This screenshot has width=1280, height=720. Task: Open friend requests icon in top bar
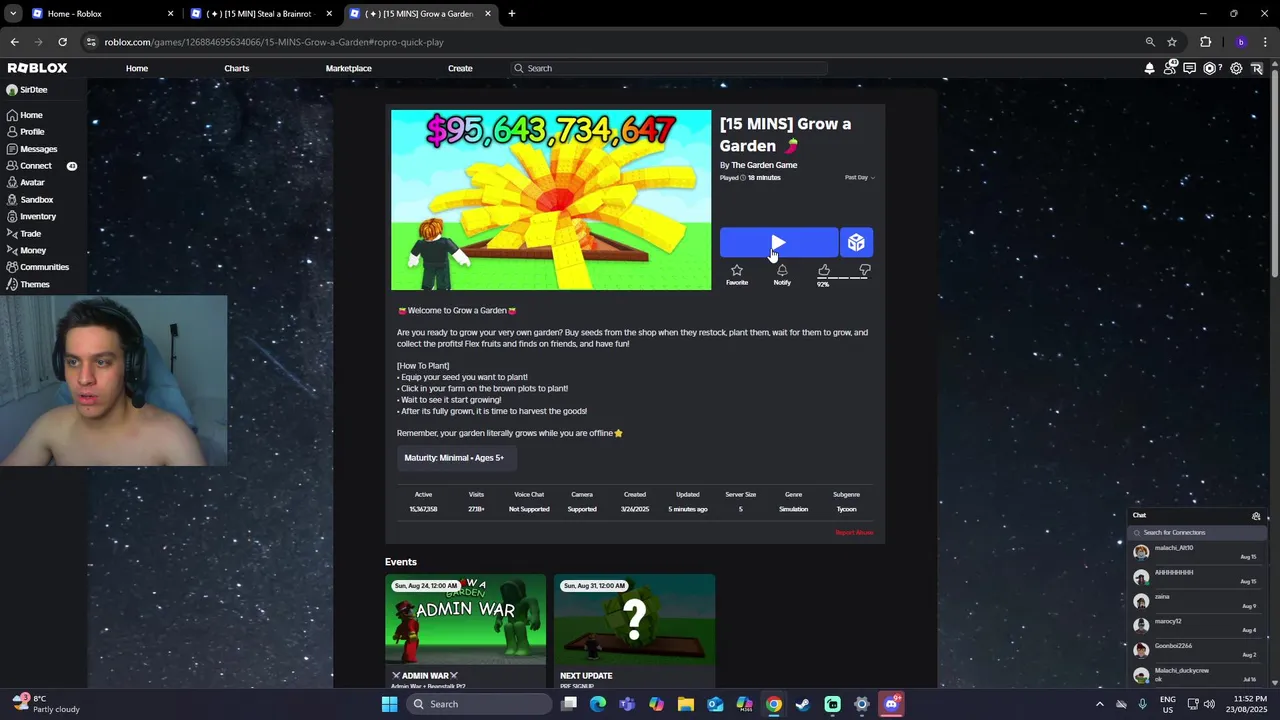pos(1170,68)
